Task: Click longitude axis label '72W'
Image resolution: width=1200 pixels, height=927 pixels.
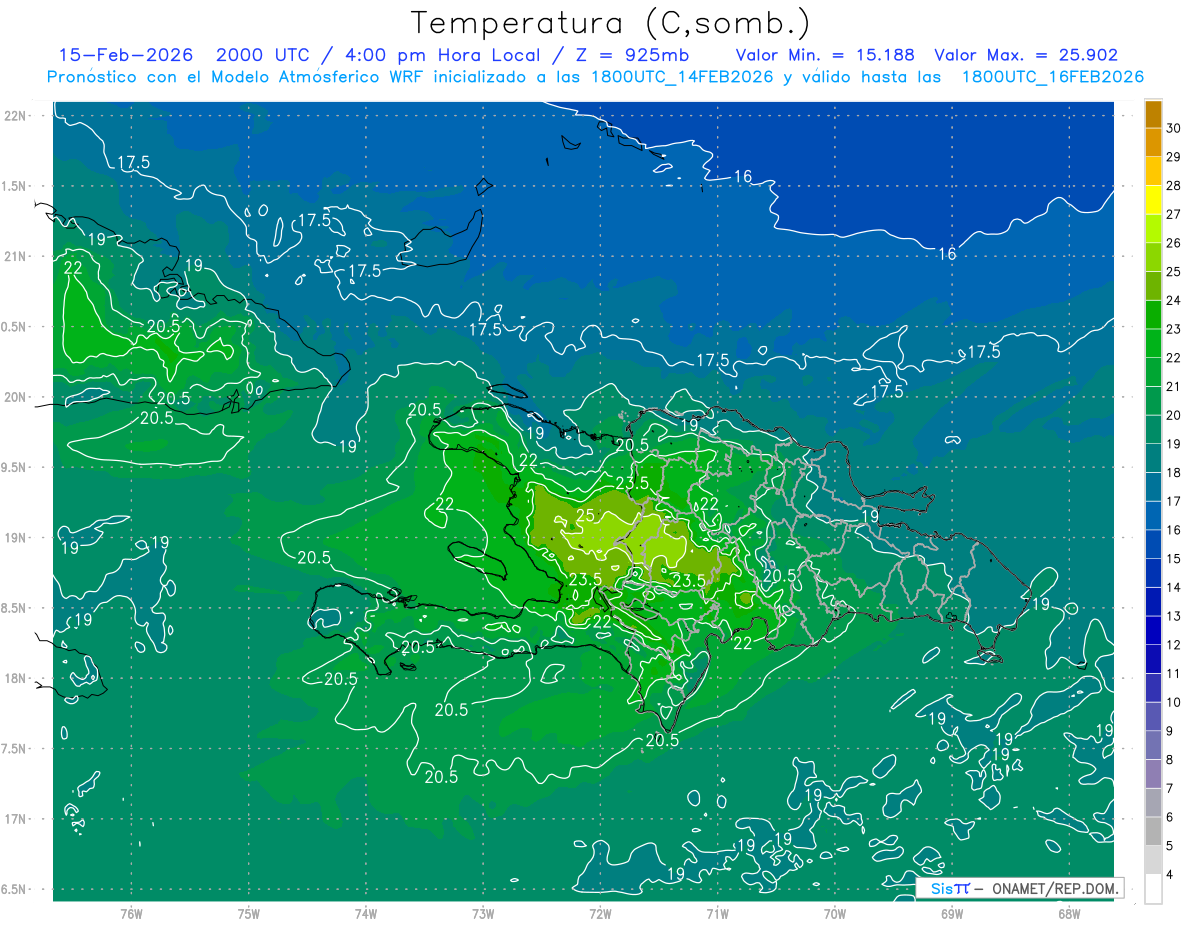Action: (600, 913)
